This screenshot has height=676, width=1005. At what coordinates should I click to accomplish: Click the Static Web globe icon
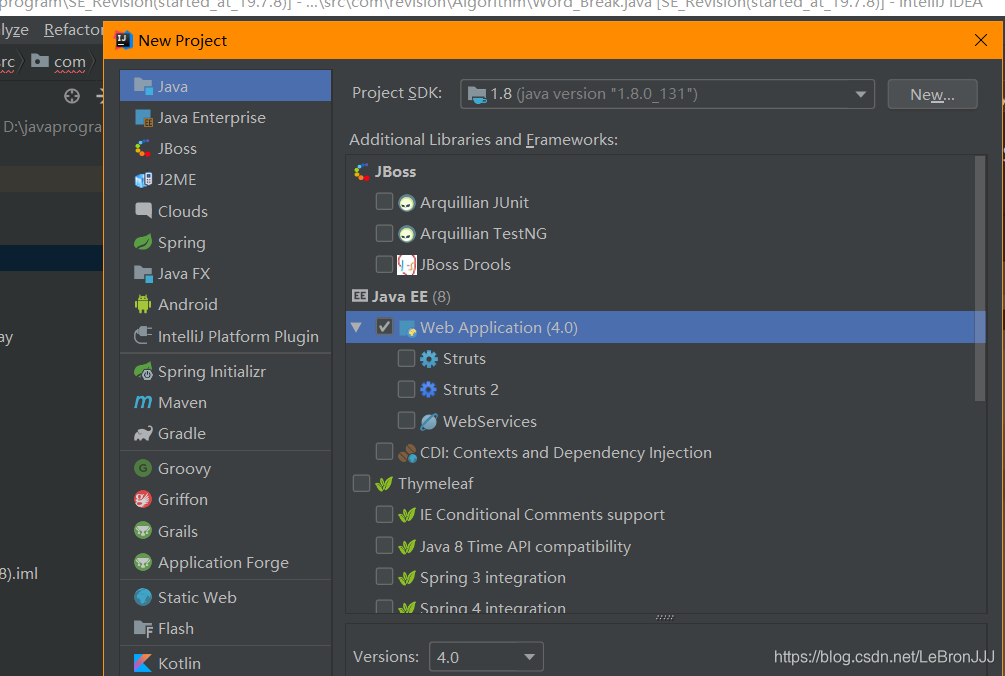click(143, 597)
